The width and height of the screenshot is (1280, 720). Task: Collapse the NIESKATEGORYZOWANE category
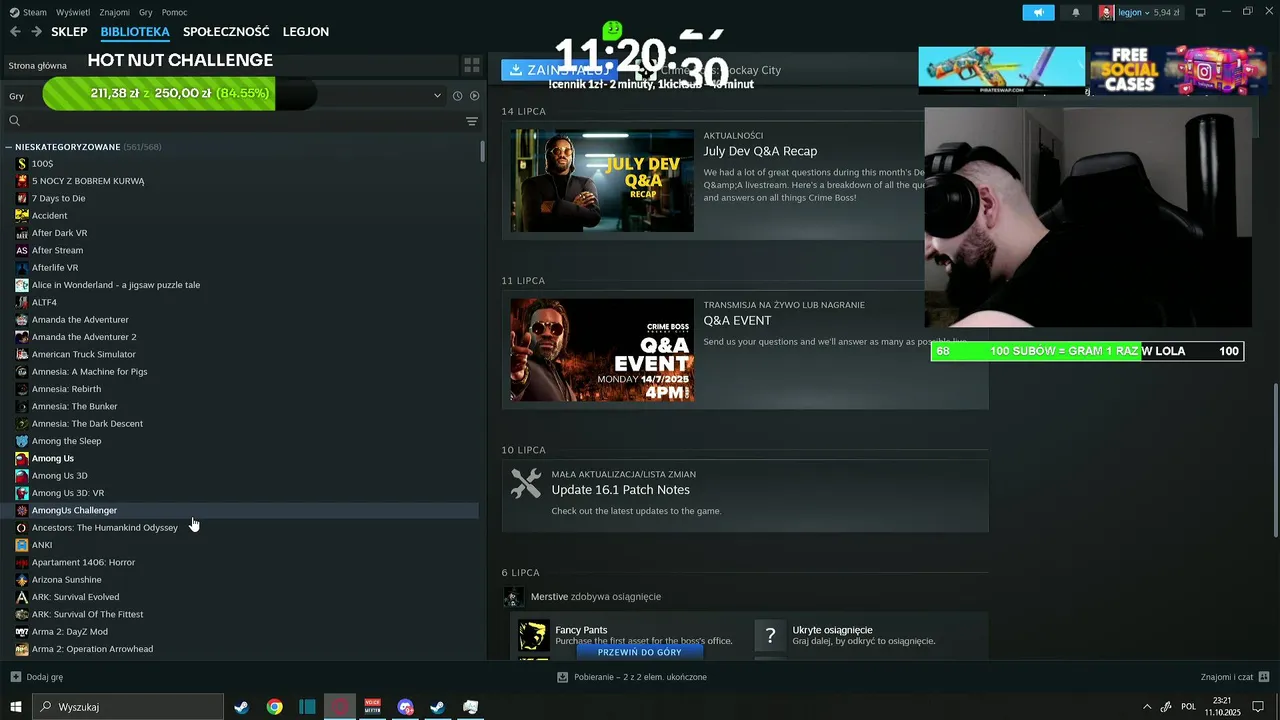[8, 147]
